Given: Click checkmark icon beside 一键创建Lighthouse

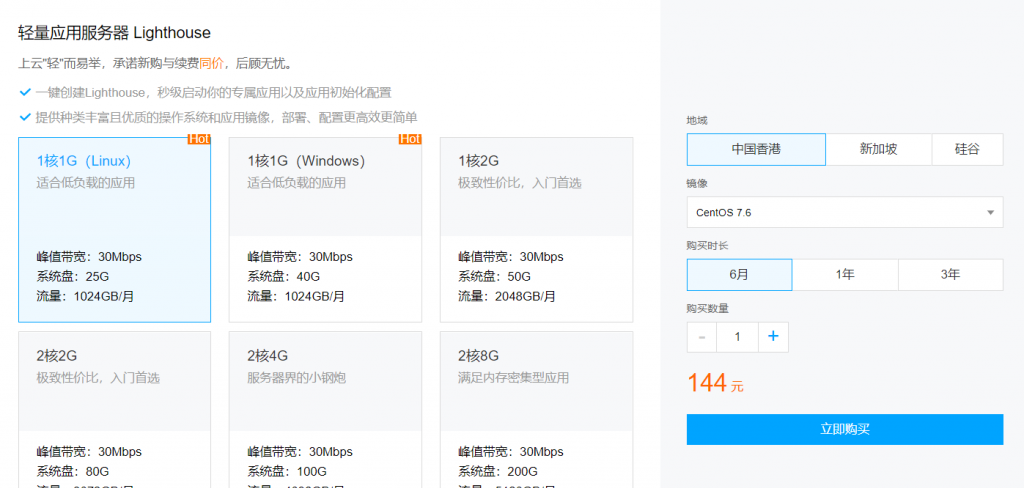Looking at the screenshot, I should pos(25,92).
